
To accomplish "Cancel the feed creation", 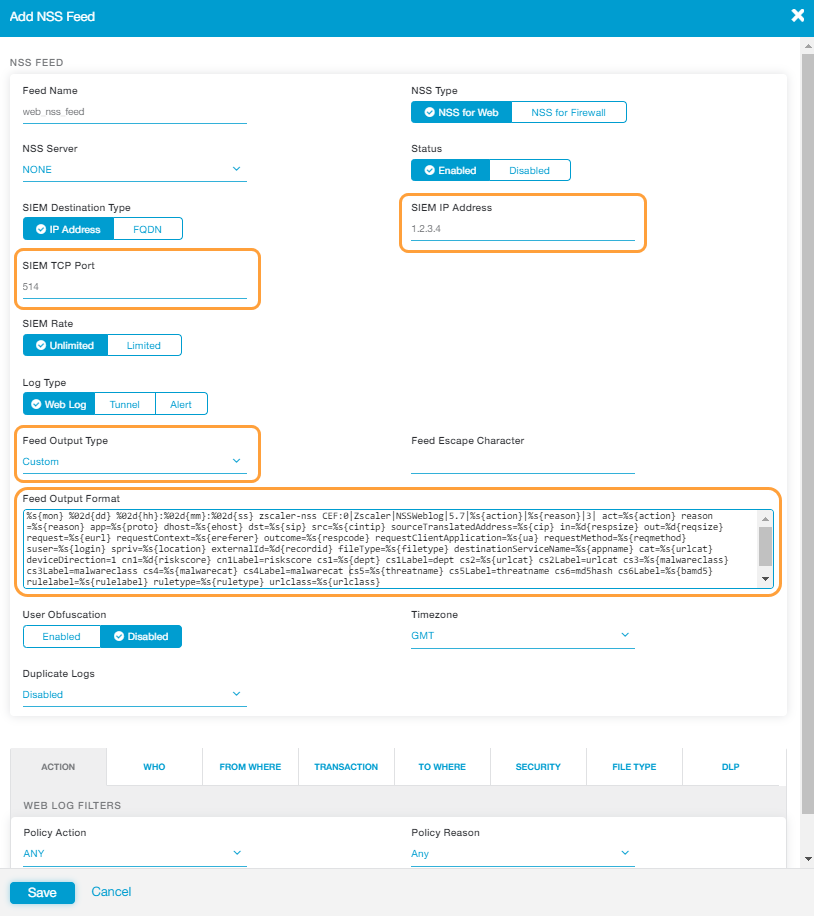I will 110,891.
